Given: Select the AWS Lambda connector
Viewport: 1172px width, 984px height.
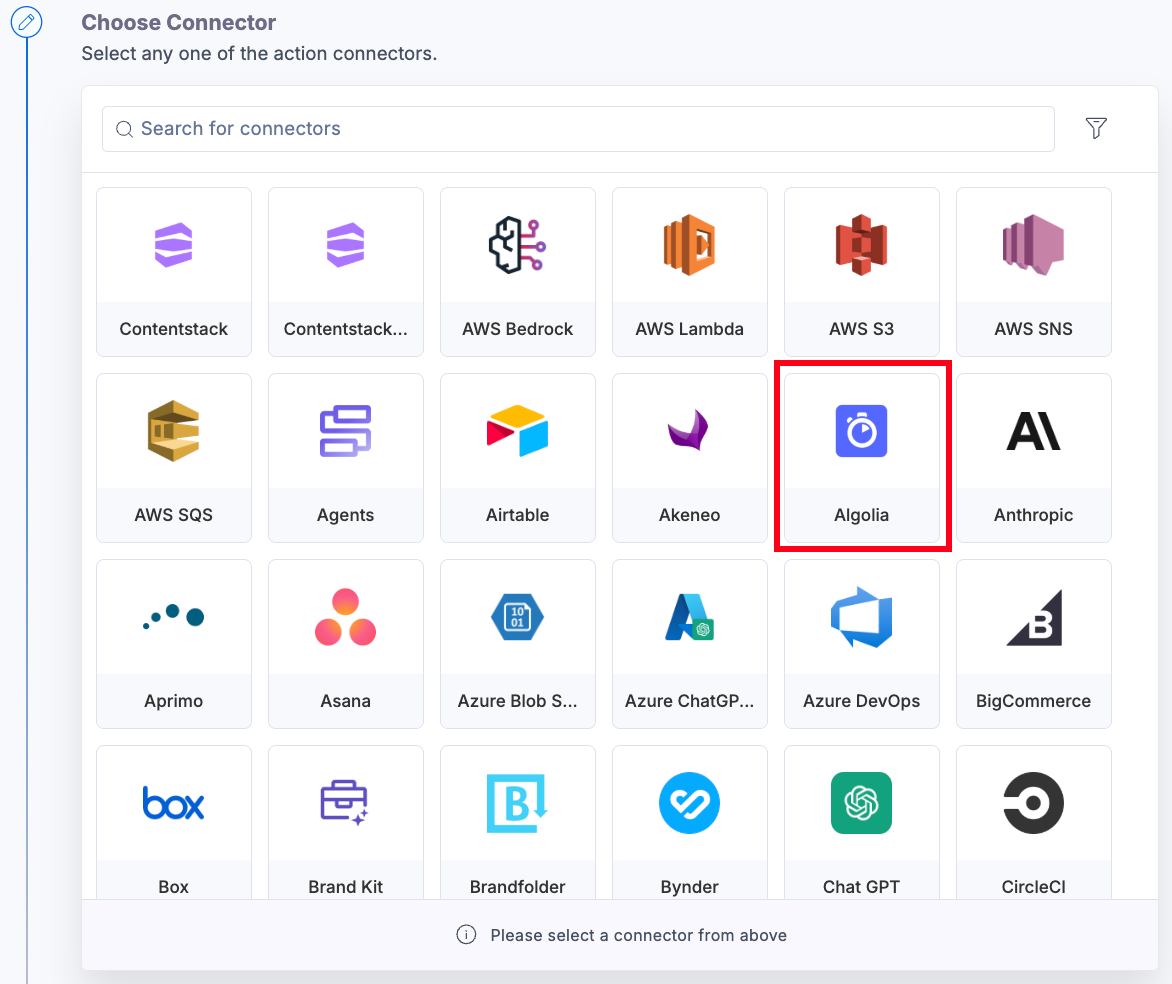Looking at the screenshot, I should tap(689, 271).
